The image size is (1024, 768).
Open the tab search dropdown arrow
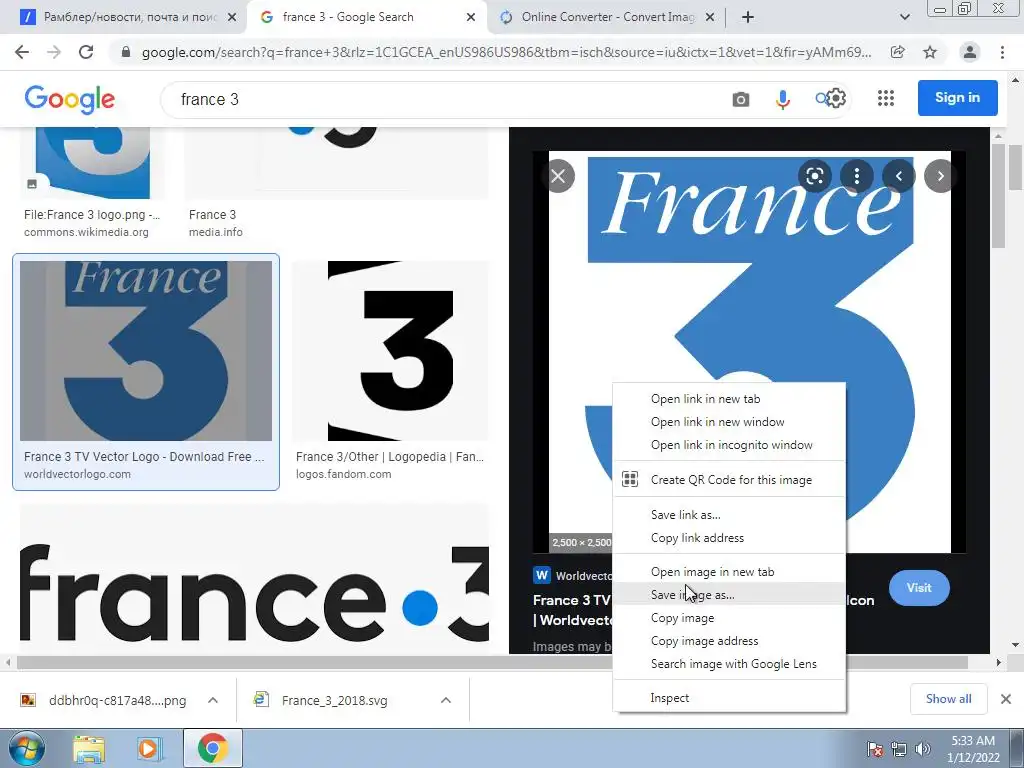[904, 17]
